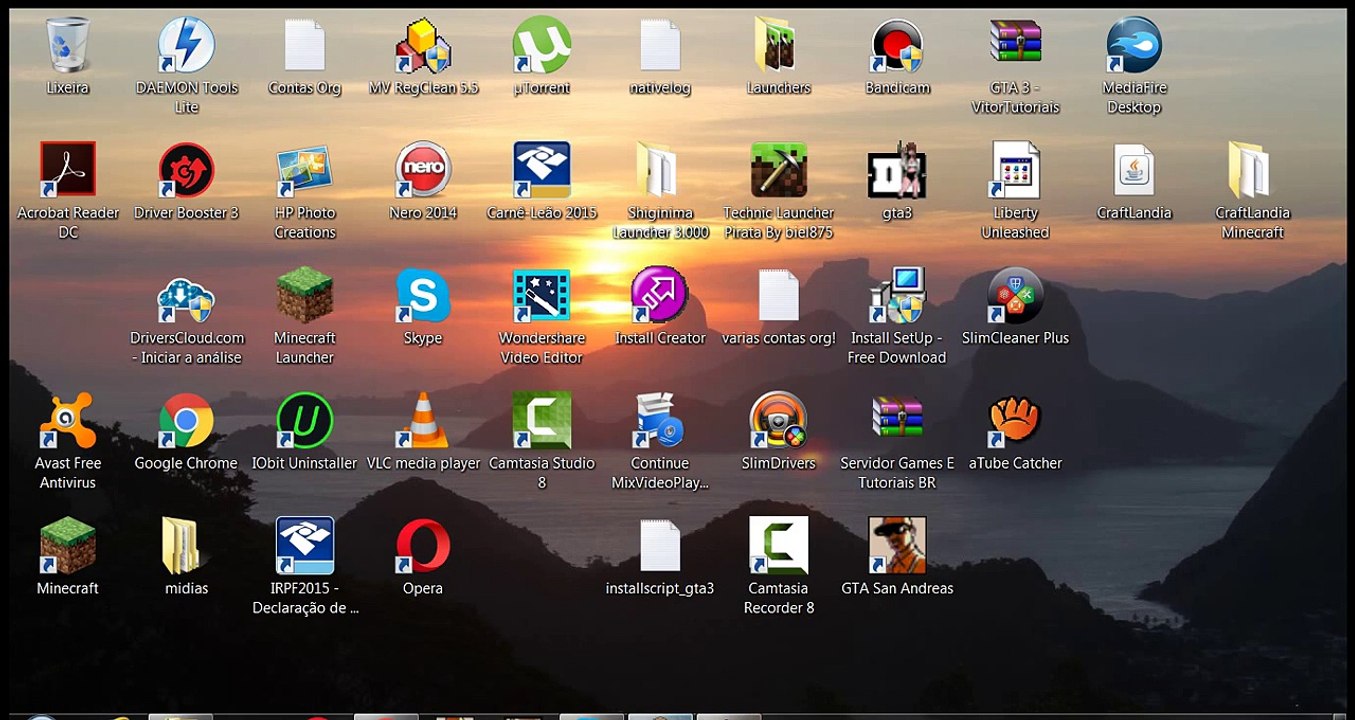
Task: Select the Continue MixVideoPlay shortcut
Action: [660, 421]
